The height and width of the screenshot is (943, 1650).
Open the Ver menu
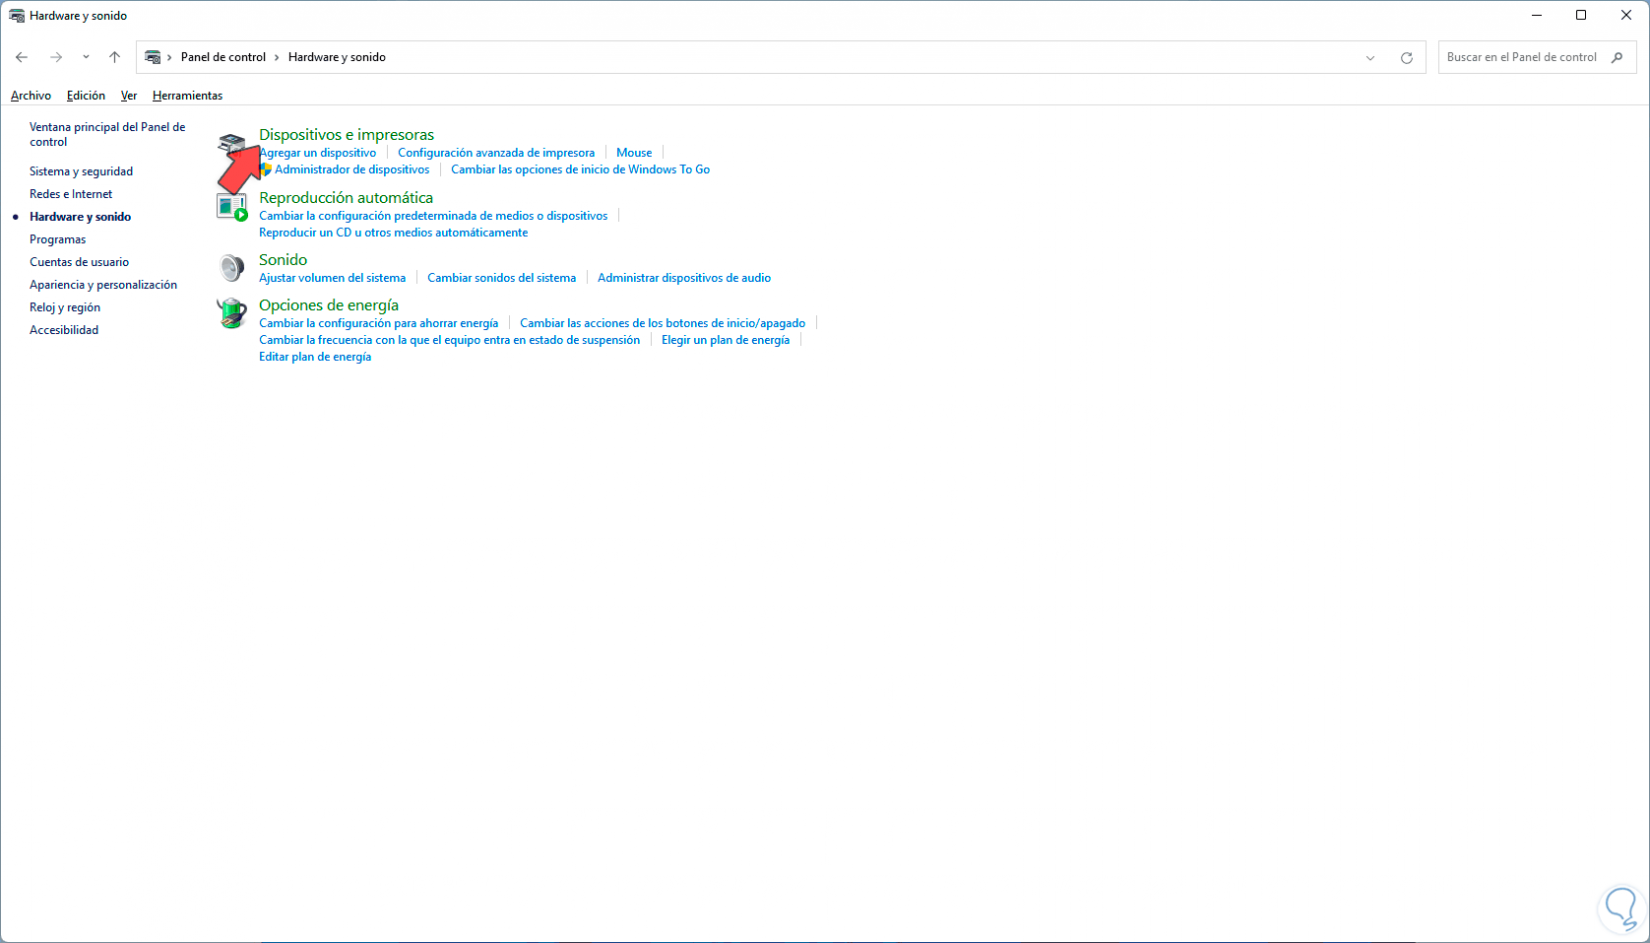point(129,96)
